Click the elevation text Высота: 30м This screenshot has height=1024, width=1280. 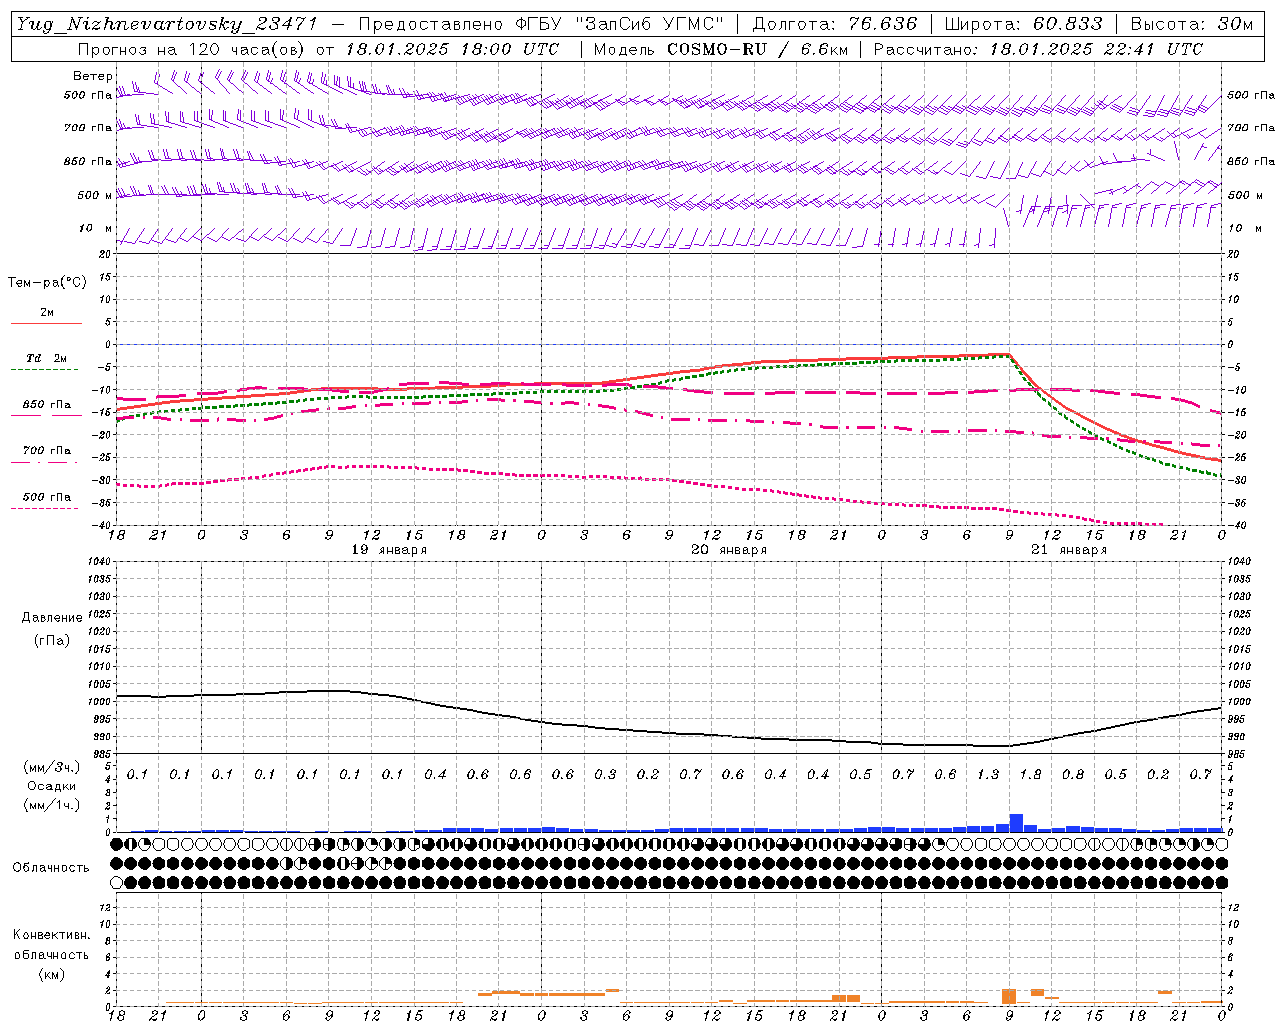tap(1191, 24)
